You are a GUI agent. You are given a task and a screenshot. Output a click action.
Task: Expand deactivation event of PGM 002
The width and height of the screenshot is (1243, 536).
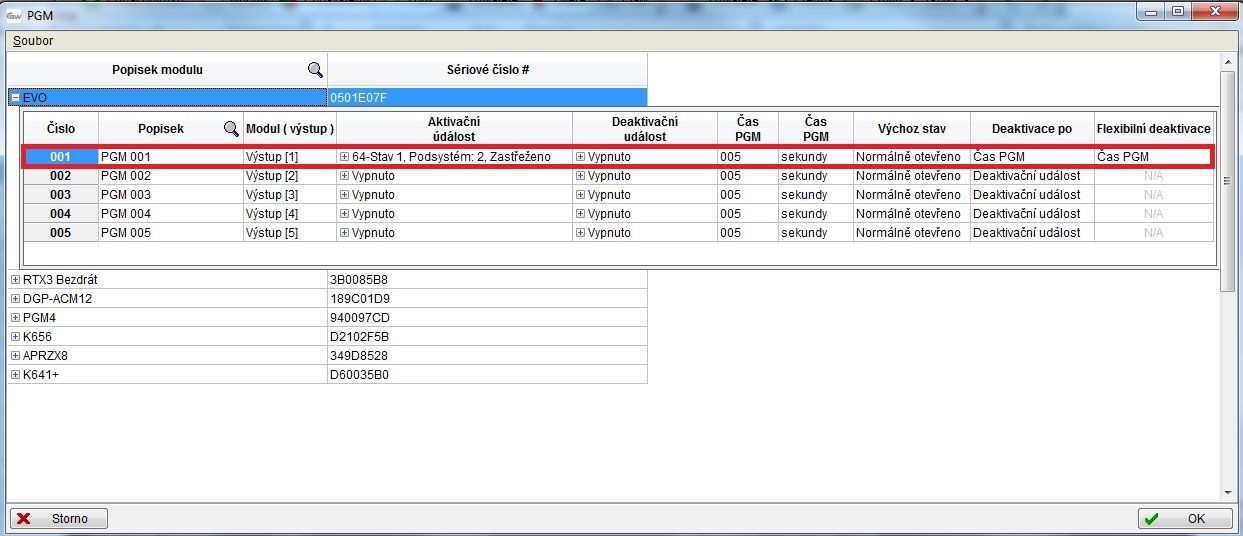[580, 176]
